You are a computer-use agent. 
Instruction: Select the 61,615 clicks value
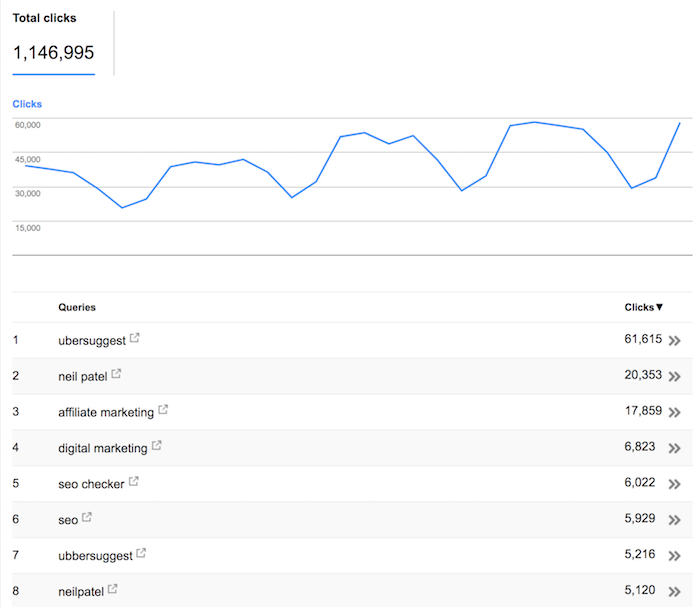tap(643, 339)
